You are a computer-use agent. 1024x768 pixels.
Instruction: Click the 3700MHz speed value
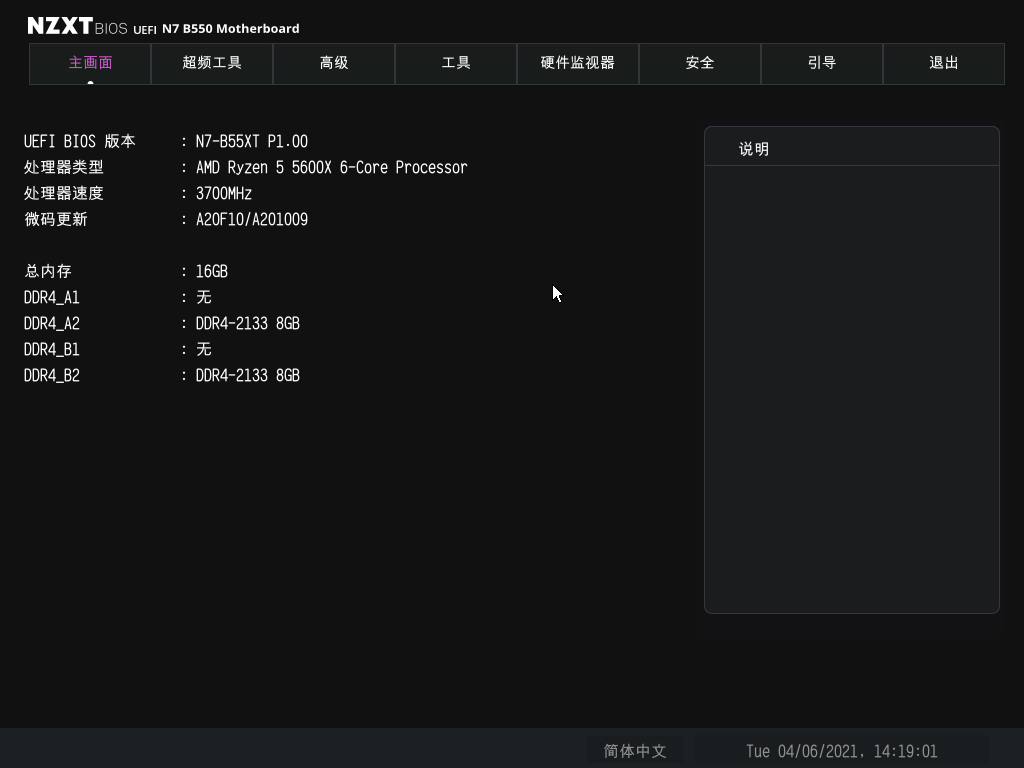pos(224,193)
